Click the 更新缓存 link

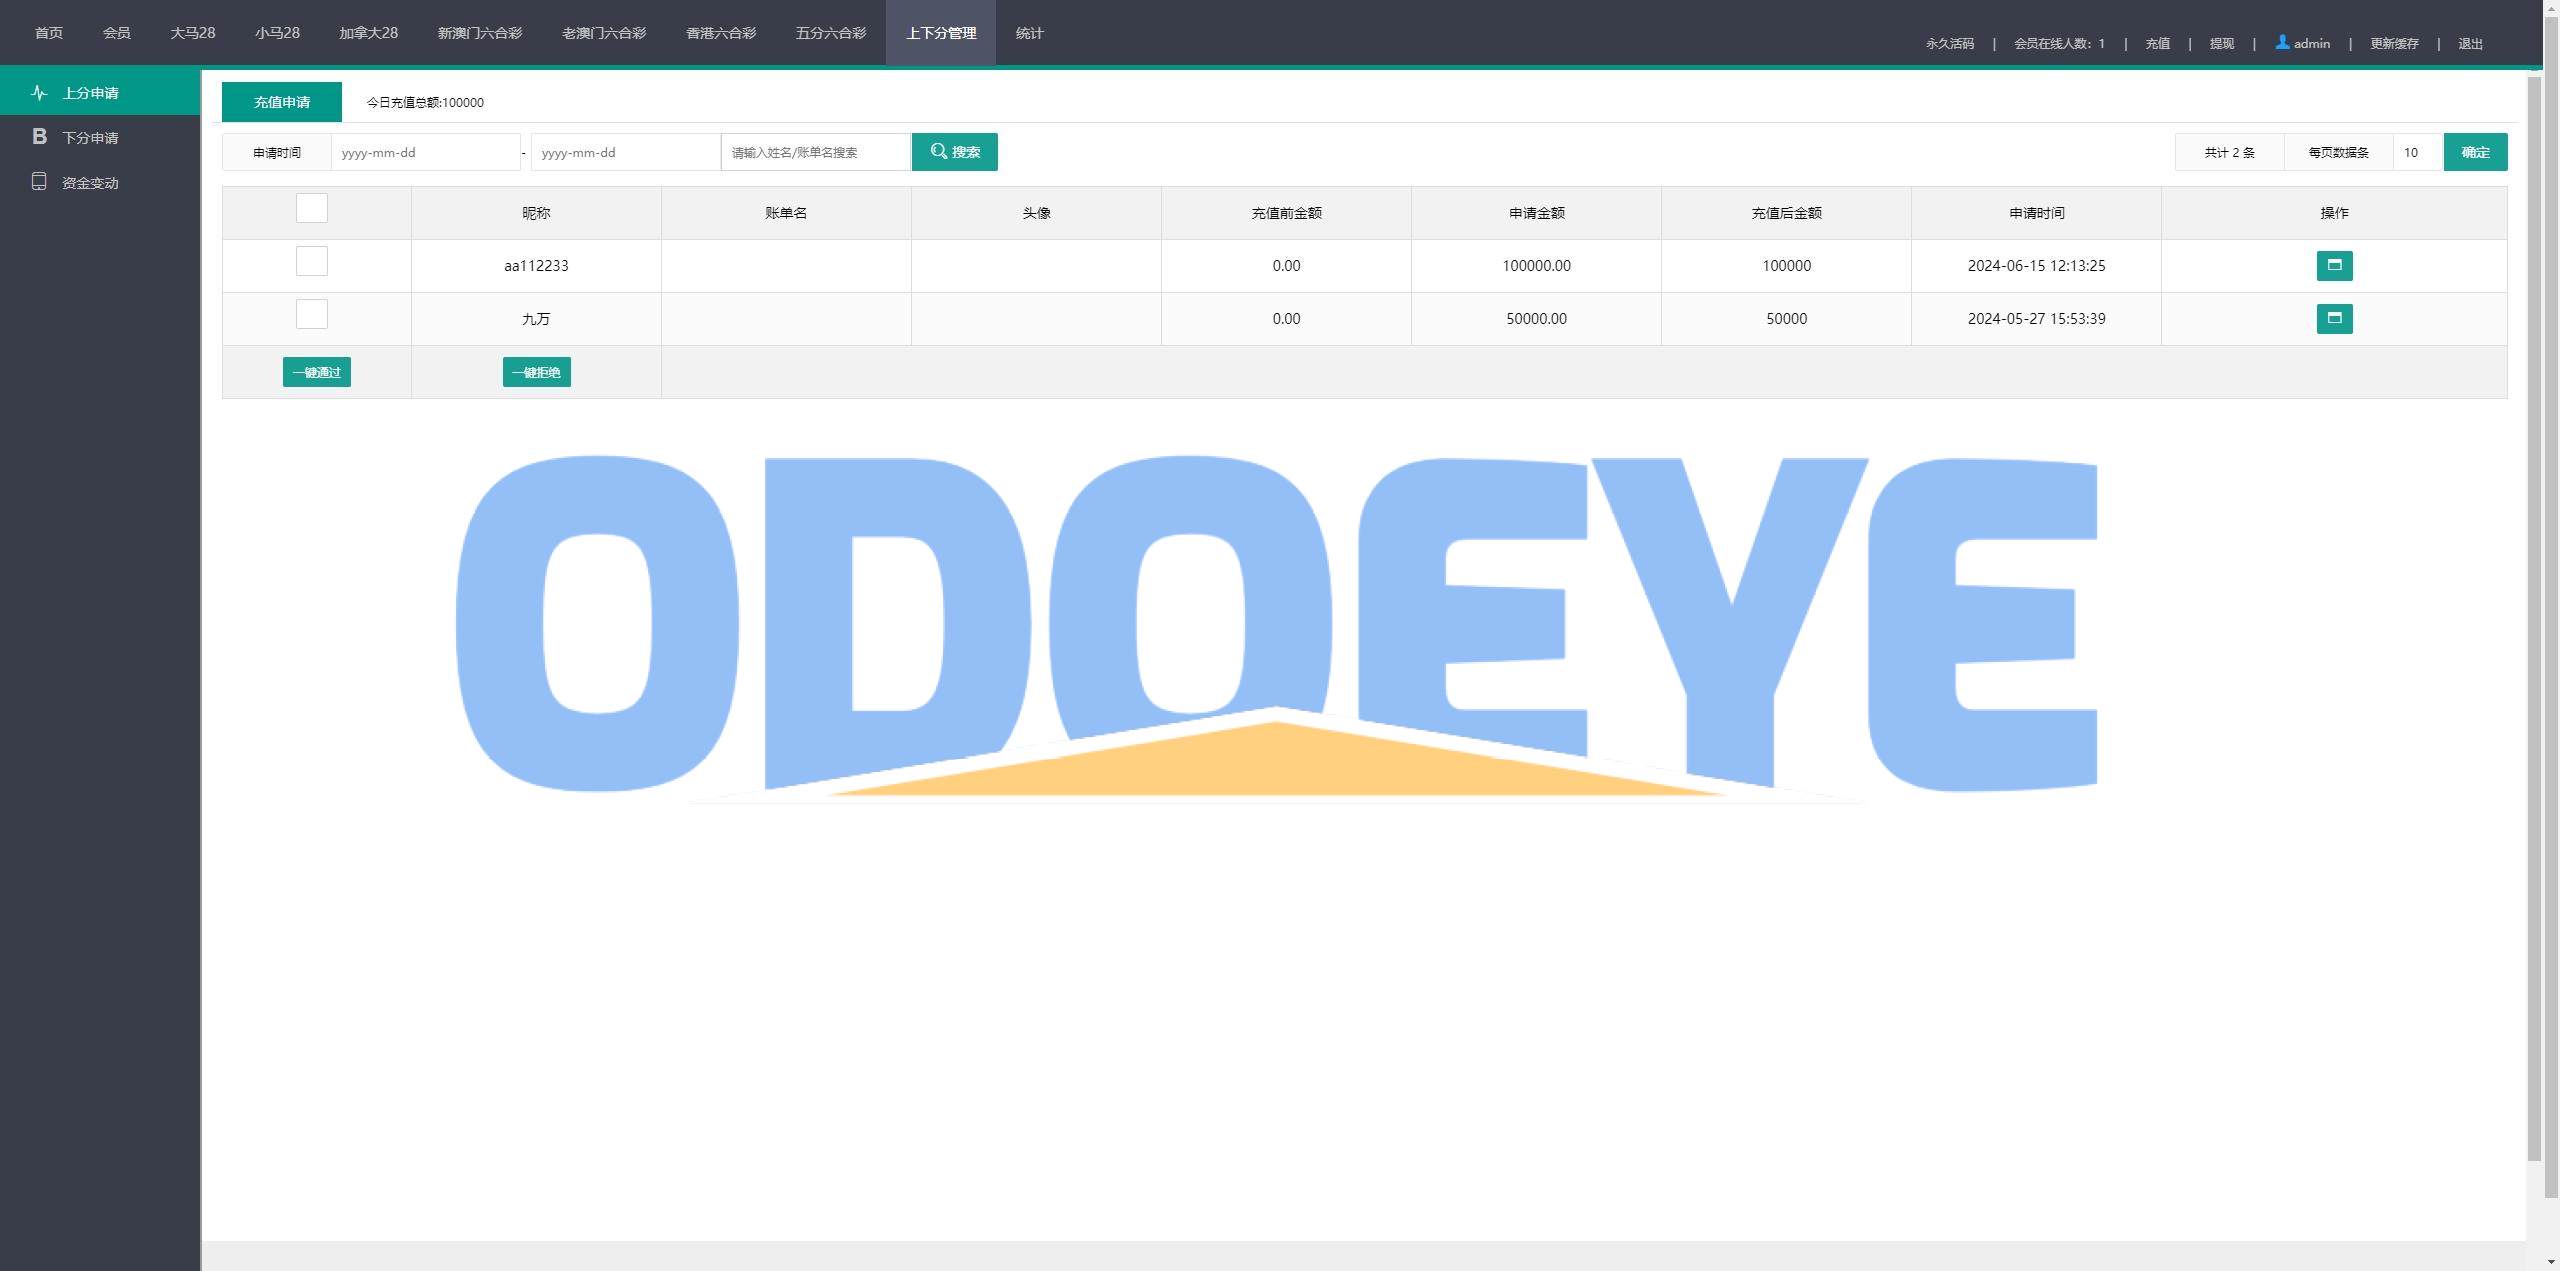tap(2394, 43)
